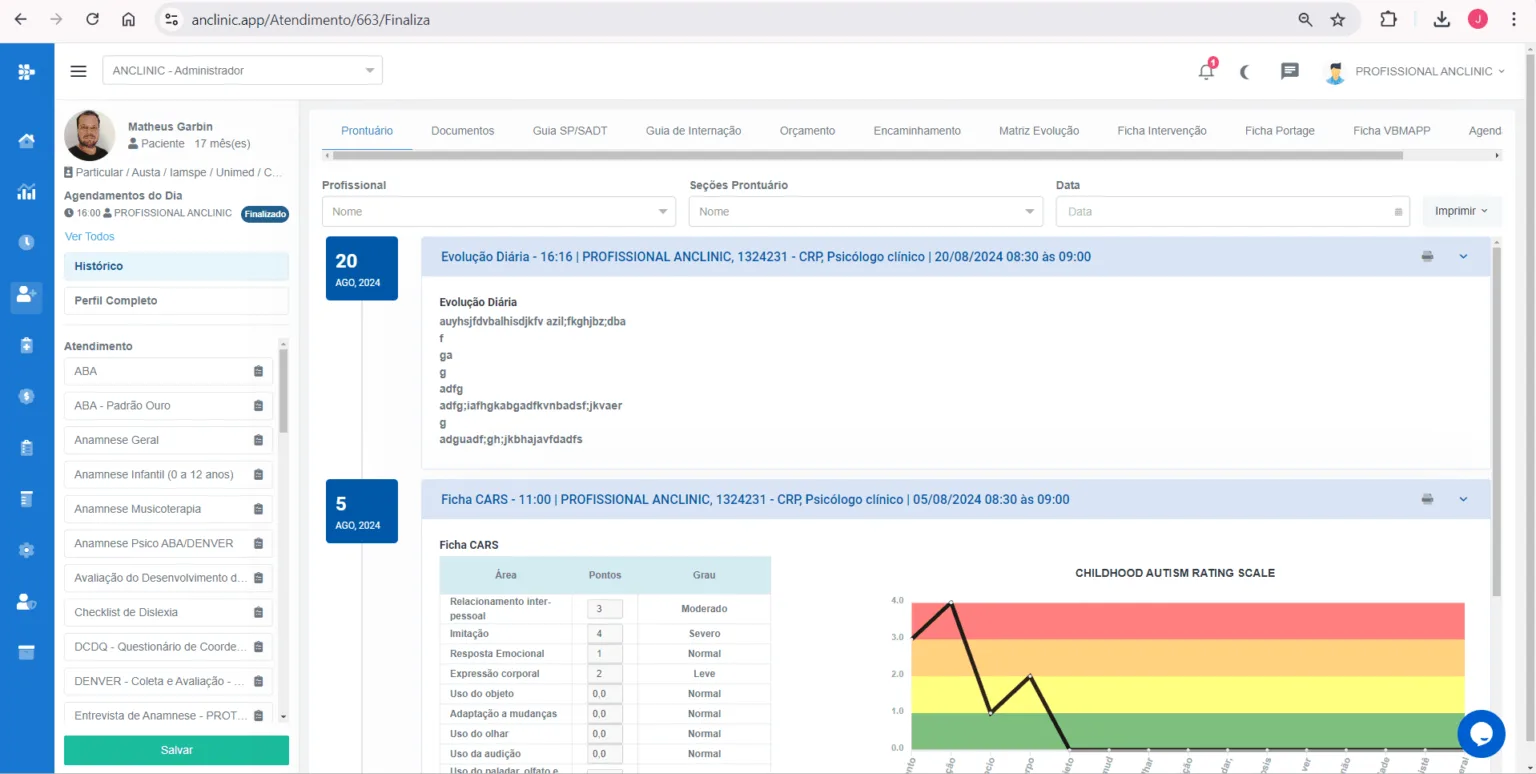Click the floating support chat bubble

1481,734
